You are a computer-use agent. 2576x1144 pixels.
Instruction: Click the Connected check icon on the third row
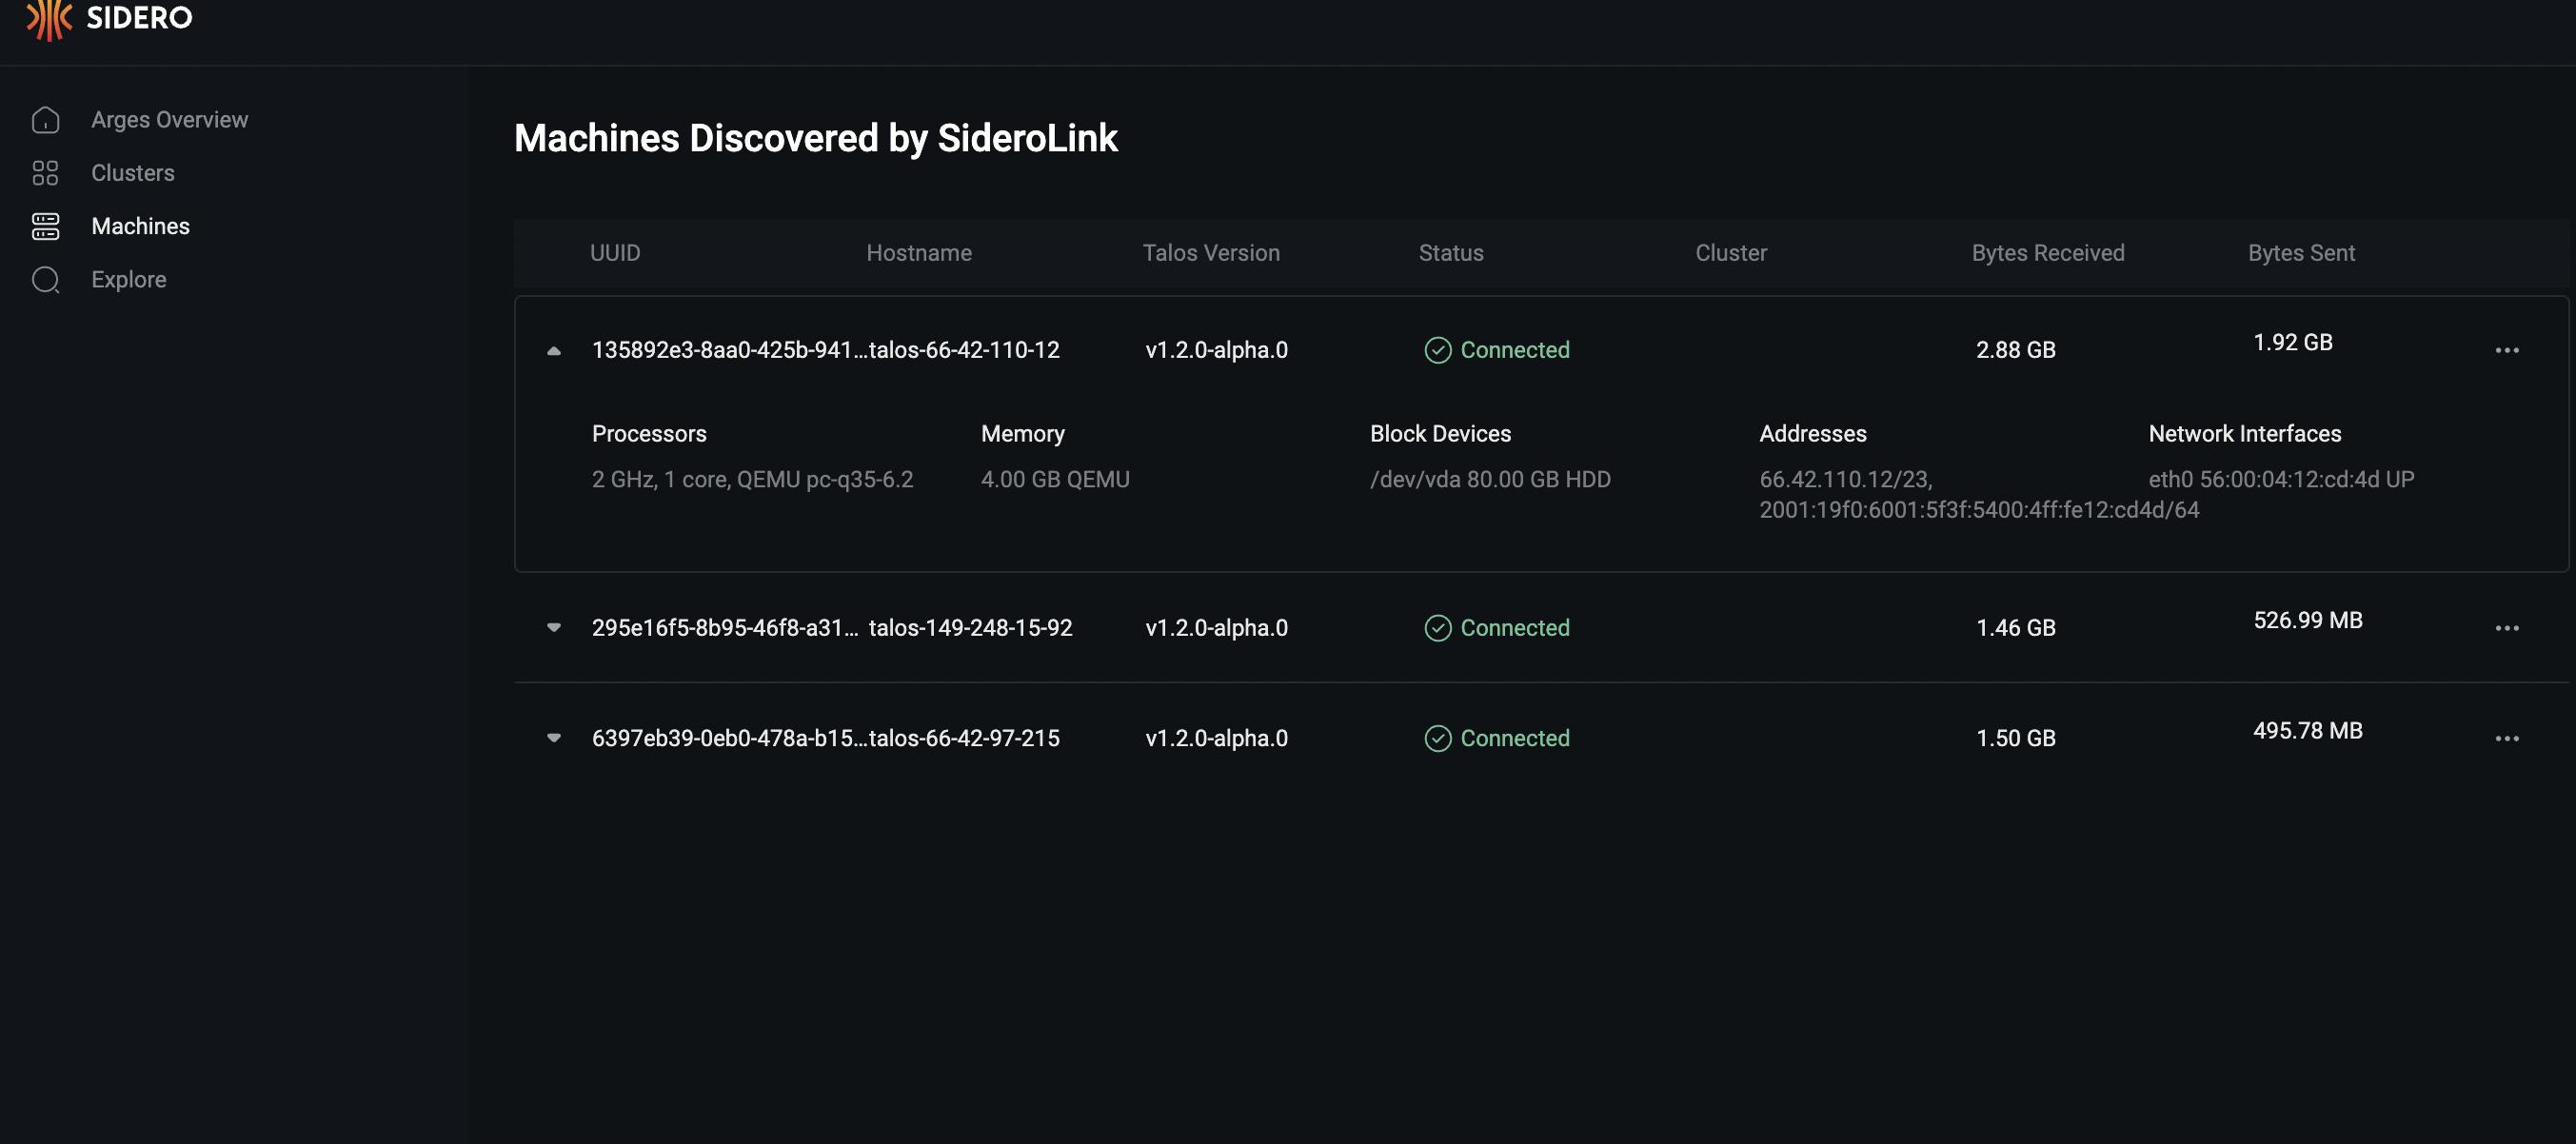coord(1437,738)
